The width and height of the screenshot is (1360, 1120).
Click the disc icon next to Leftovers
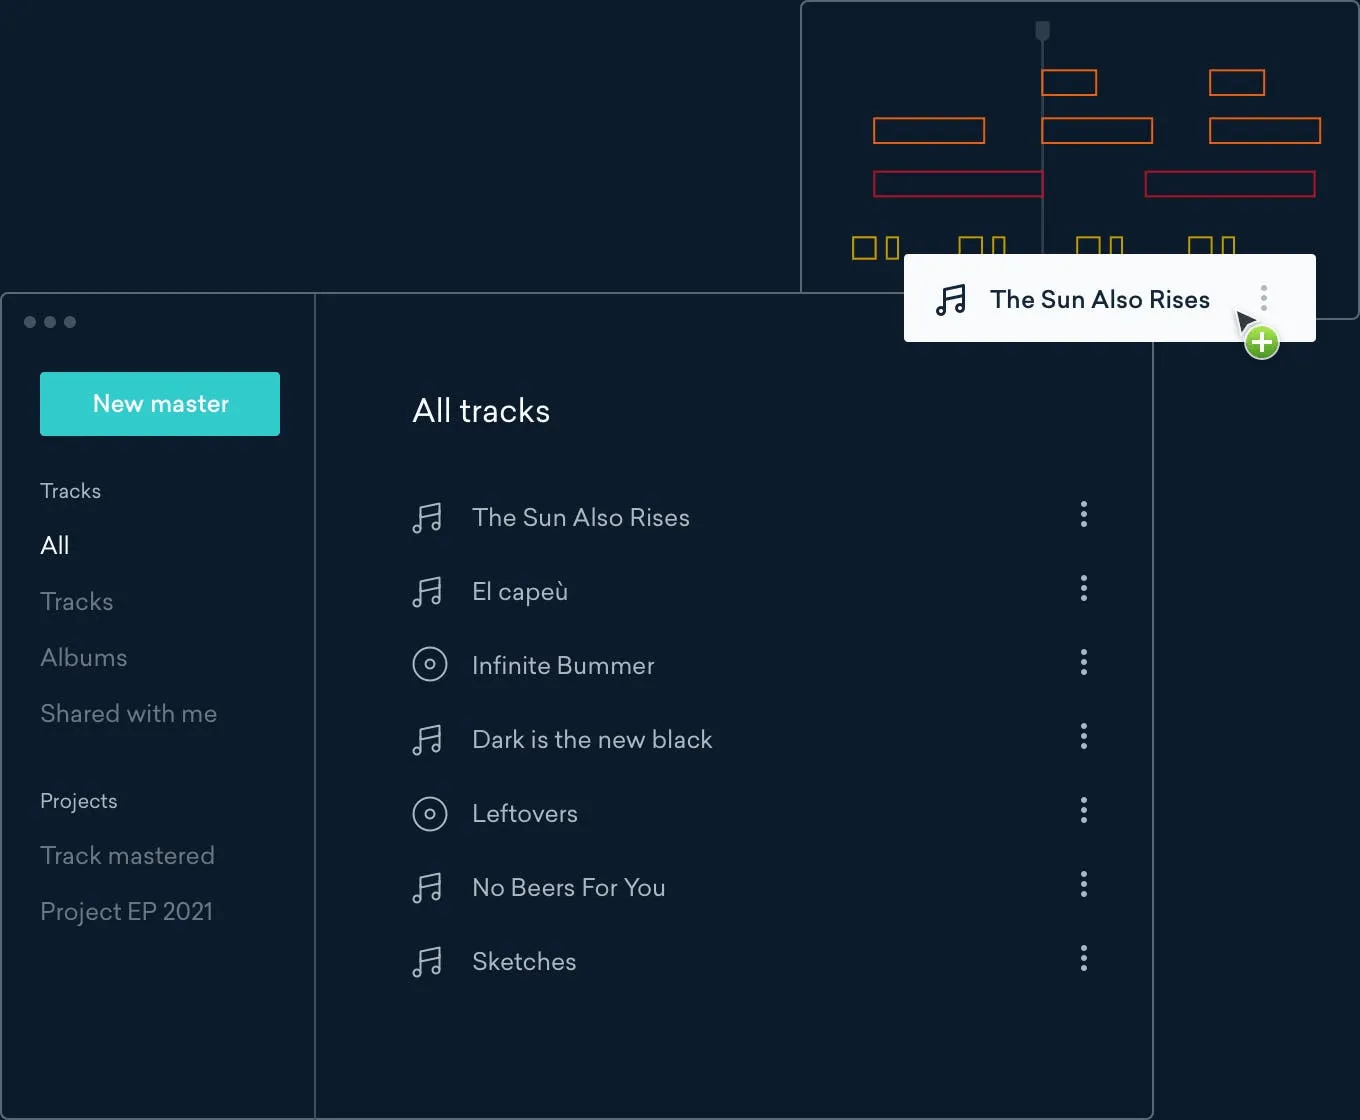coord(430,814)
